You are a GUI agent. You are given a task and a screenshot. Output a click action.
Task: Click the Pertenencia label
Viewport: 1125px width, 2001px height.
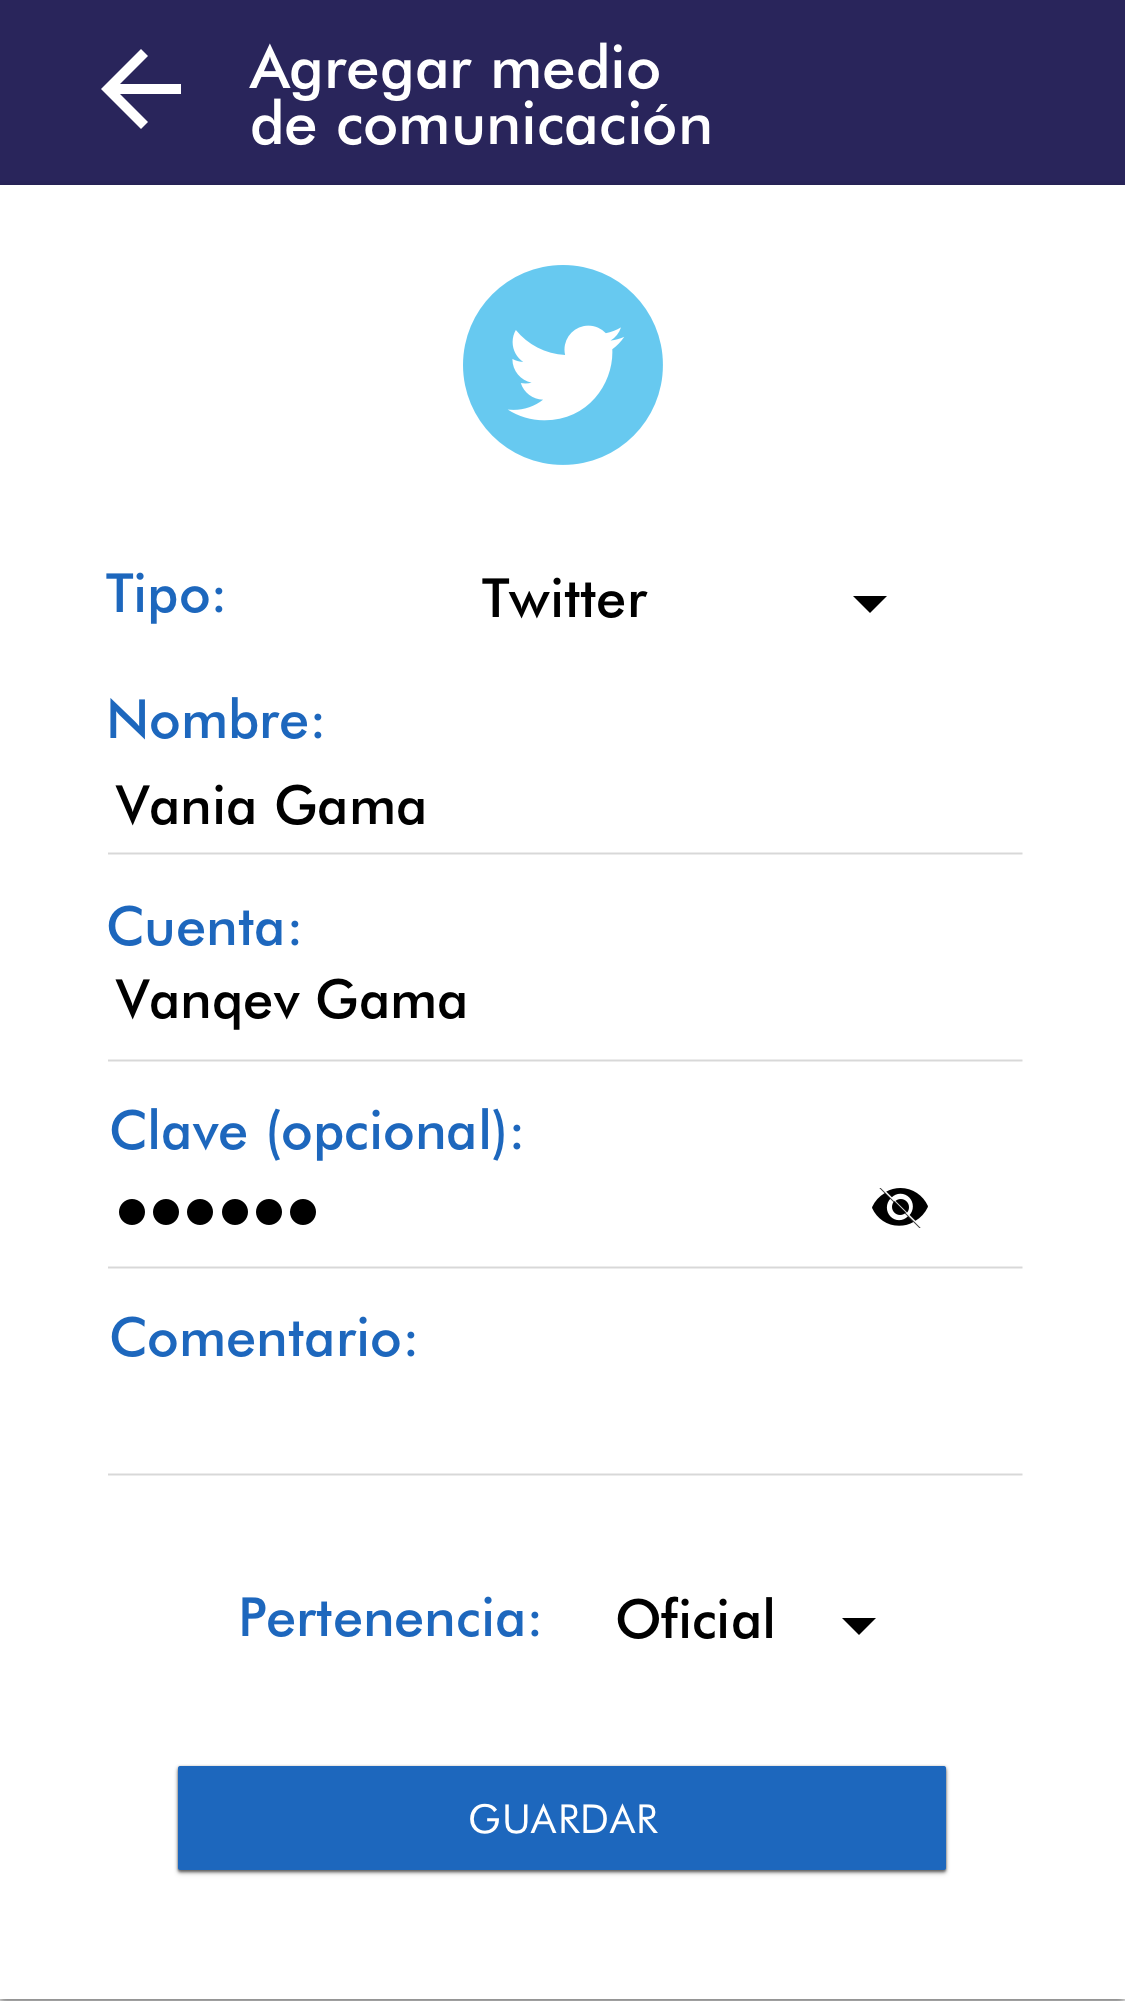(390, 1618)
